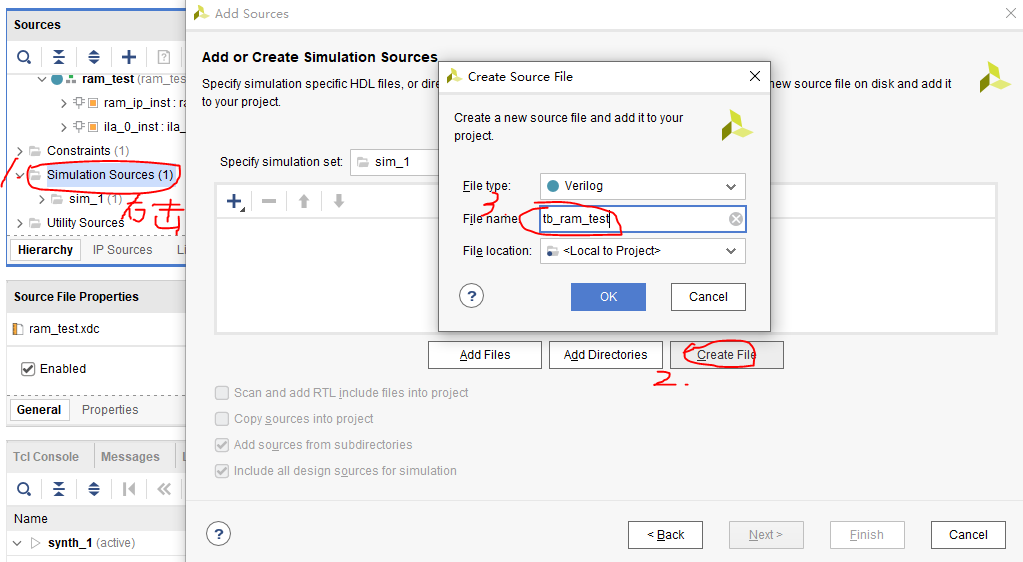Click OK in Create Source File dialog
The width and height of the screenshot is (1023, 562).
(608, 297)
